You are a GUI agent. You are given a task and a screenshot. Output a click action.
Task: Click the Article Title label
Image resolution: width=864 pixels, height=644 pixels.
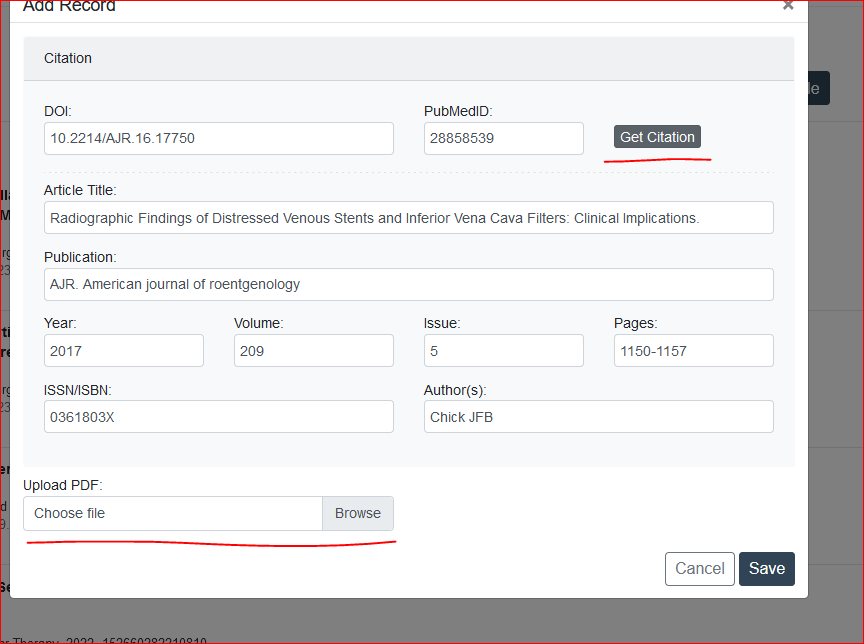(80, 190)
